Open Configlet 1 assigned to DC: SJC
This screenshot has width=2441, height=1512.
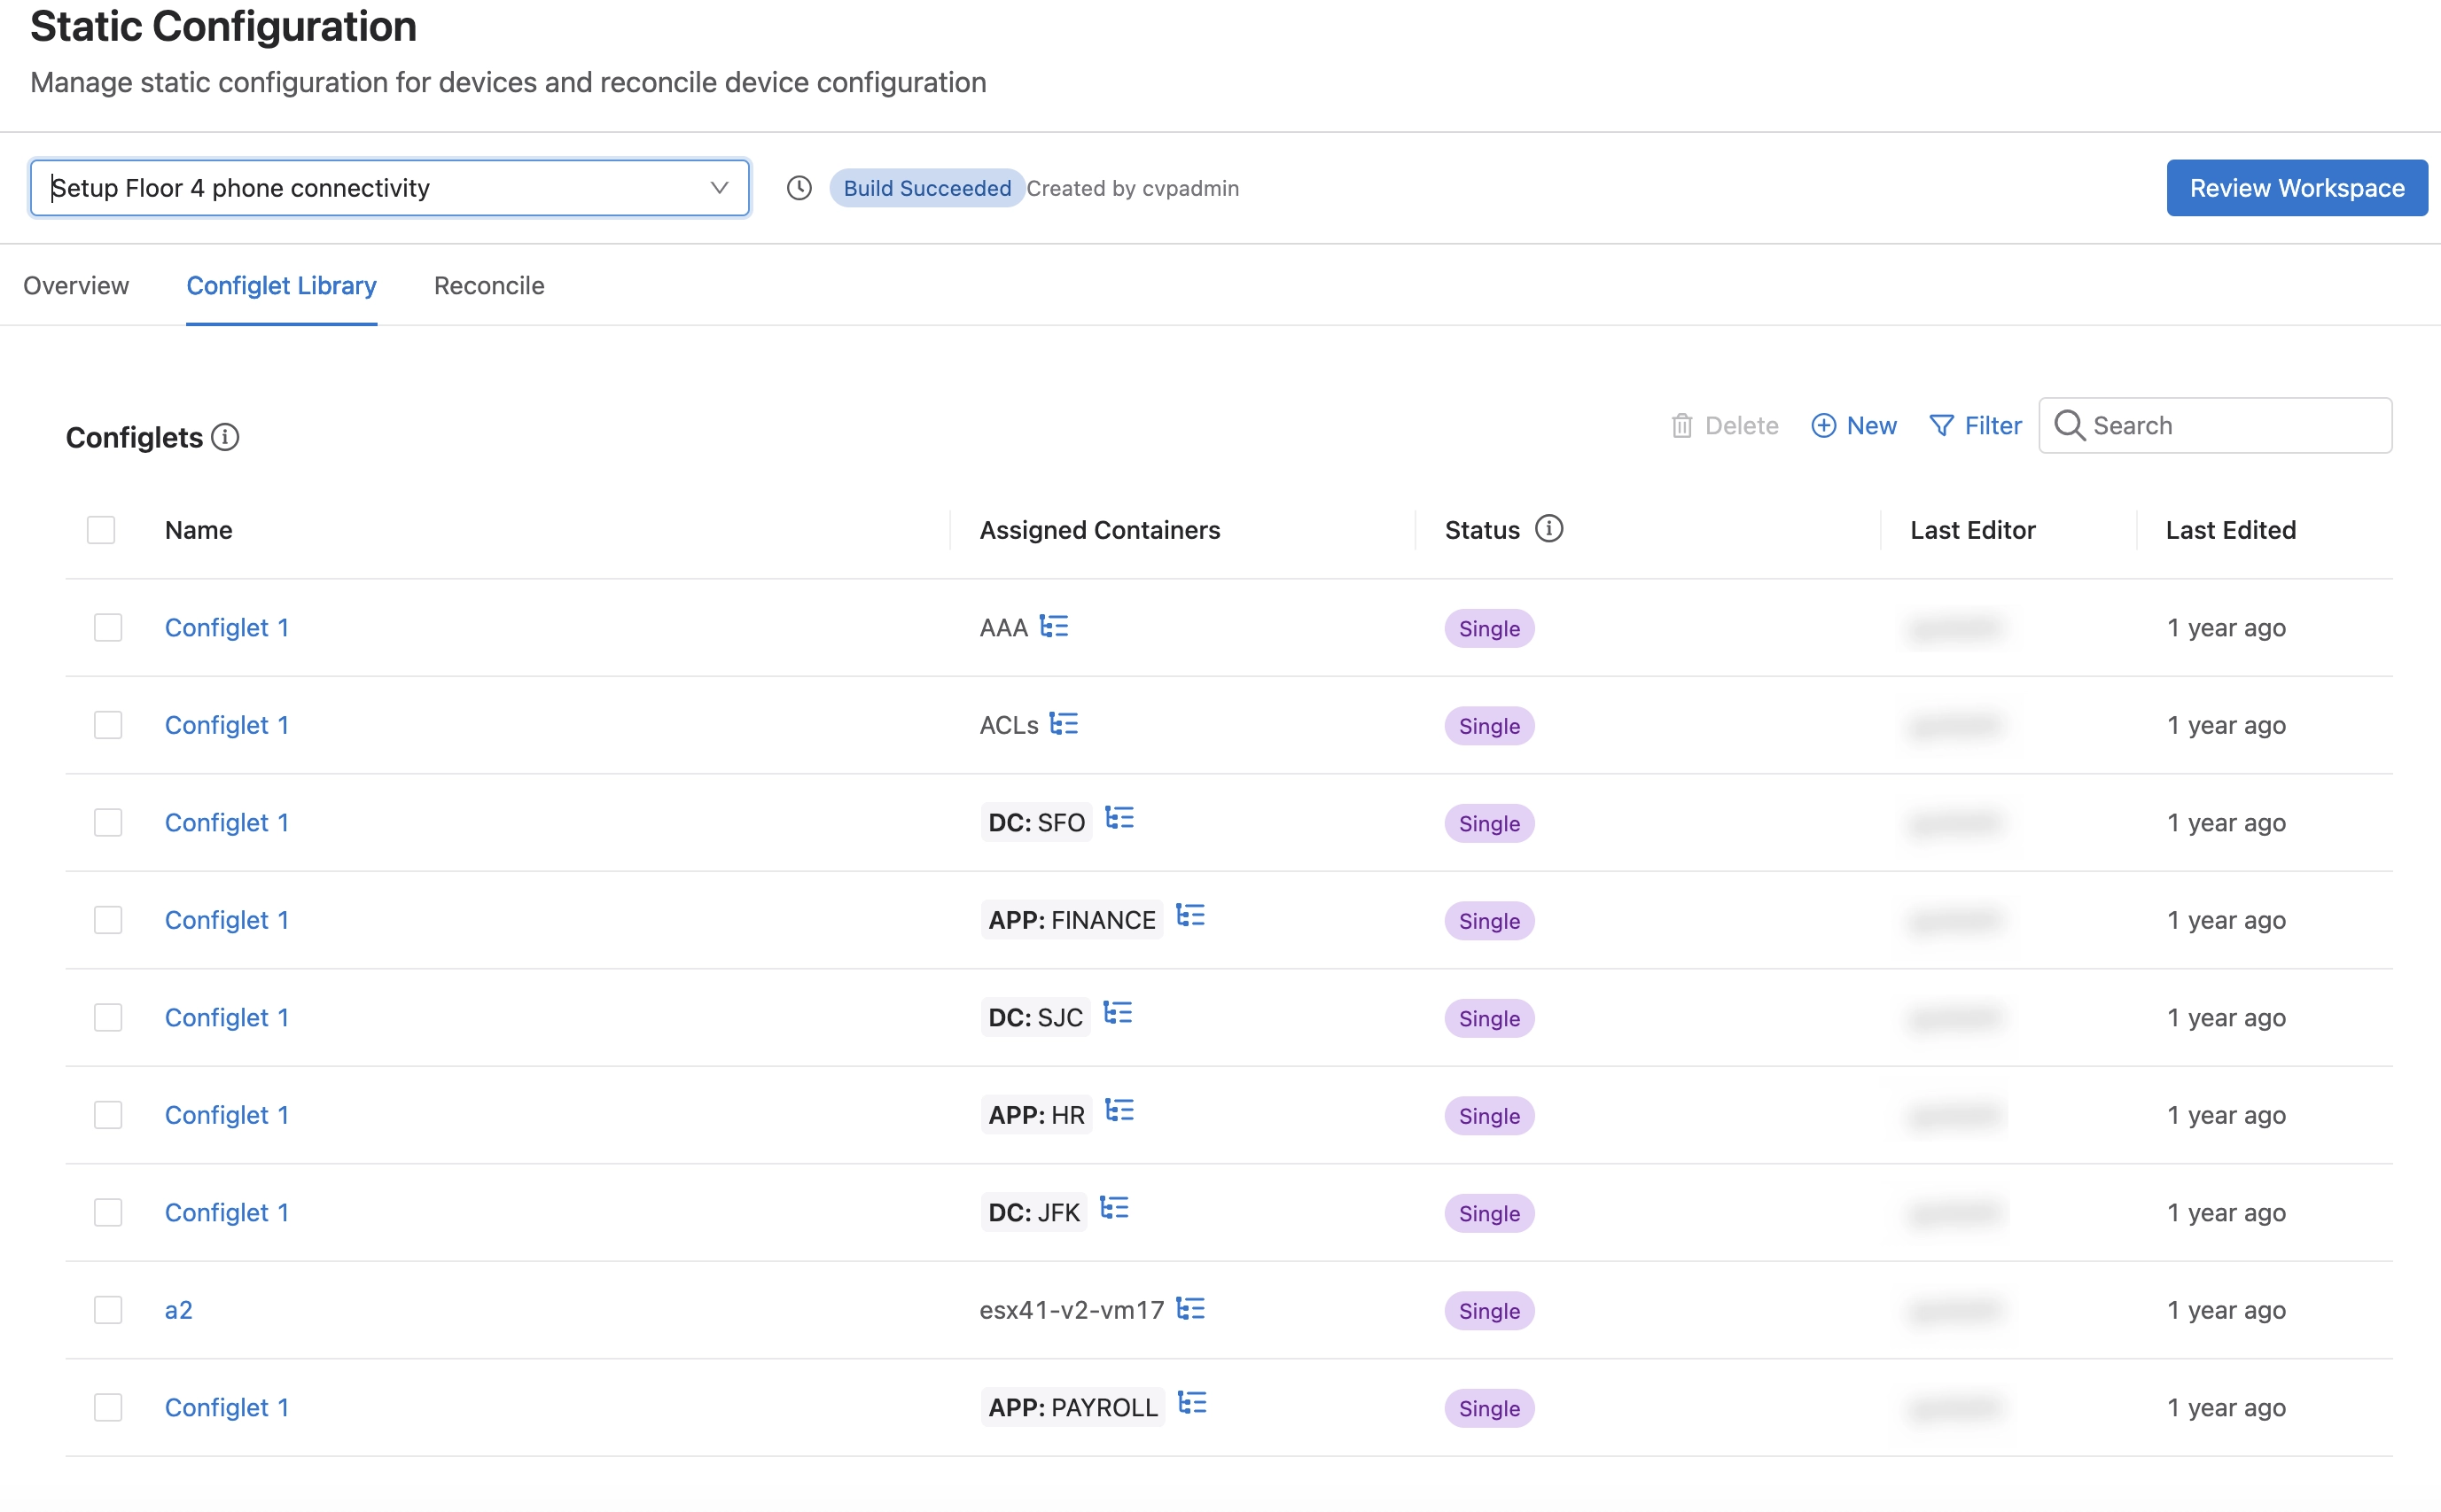(227, 1018)
